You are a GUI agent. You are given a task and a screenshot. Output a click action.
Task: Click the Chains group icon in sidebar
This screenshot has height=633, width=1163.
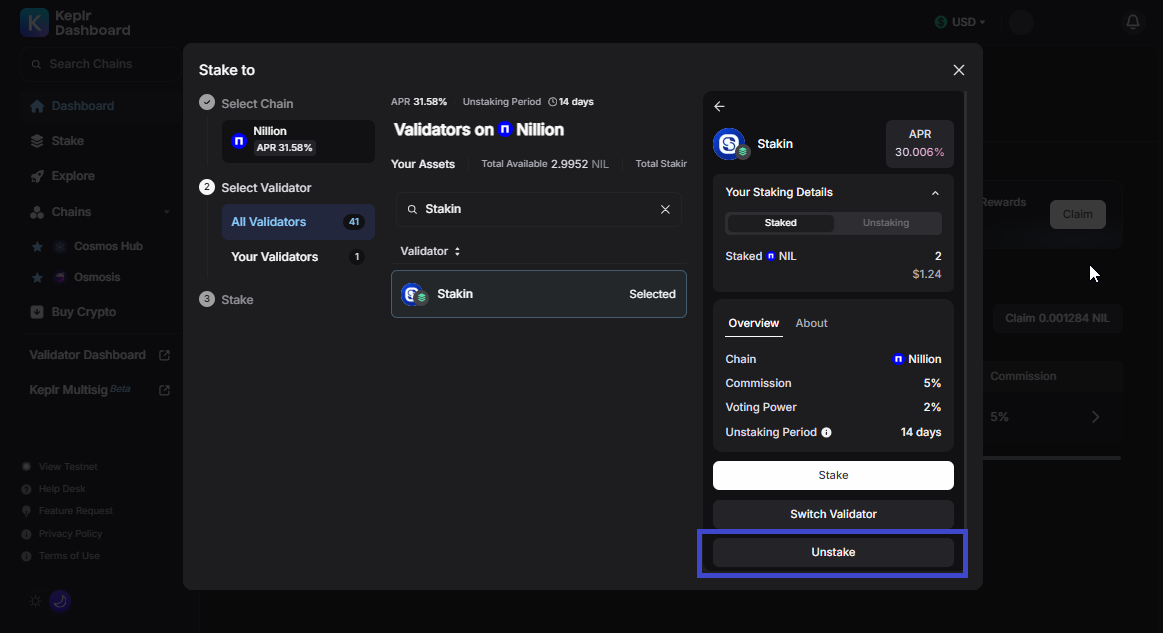(x=37, y=212)
